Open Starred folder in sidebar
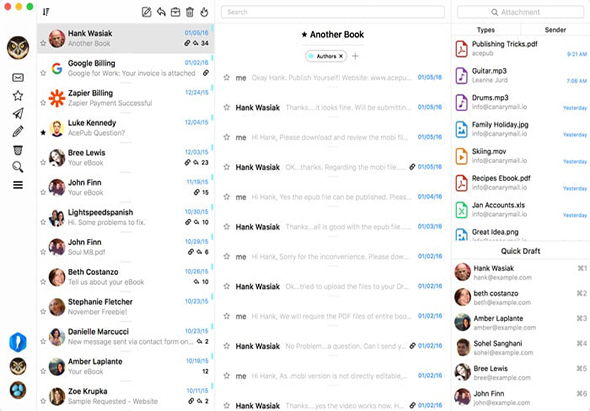 click(18, 96)
